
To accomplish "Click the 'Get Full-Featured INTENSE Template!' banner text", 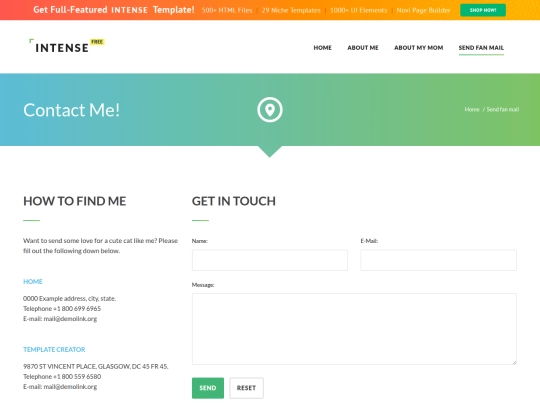I will pyautogui.click(x=114, y=10).
